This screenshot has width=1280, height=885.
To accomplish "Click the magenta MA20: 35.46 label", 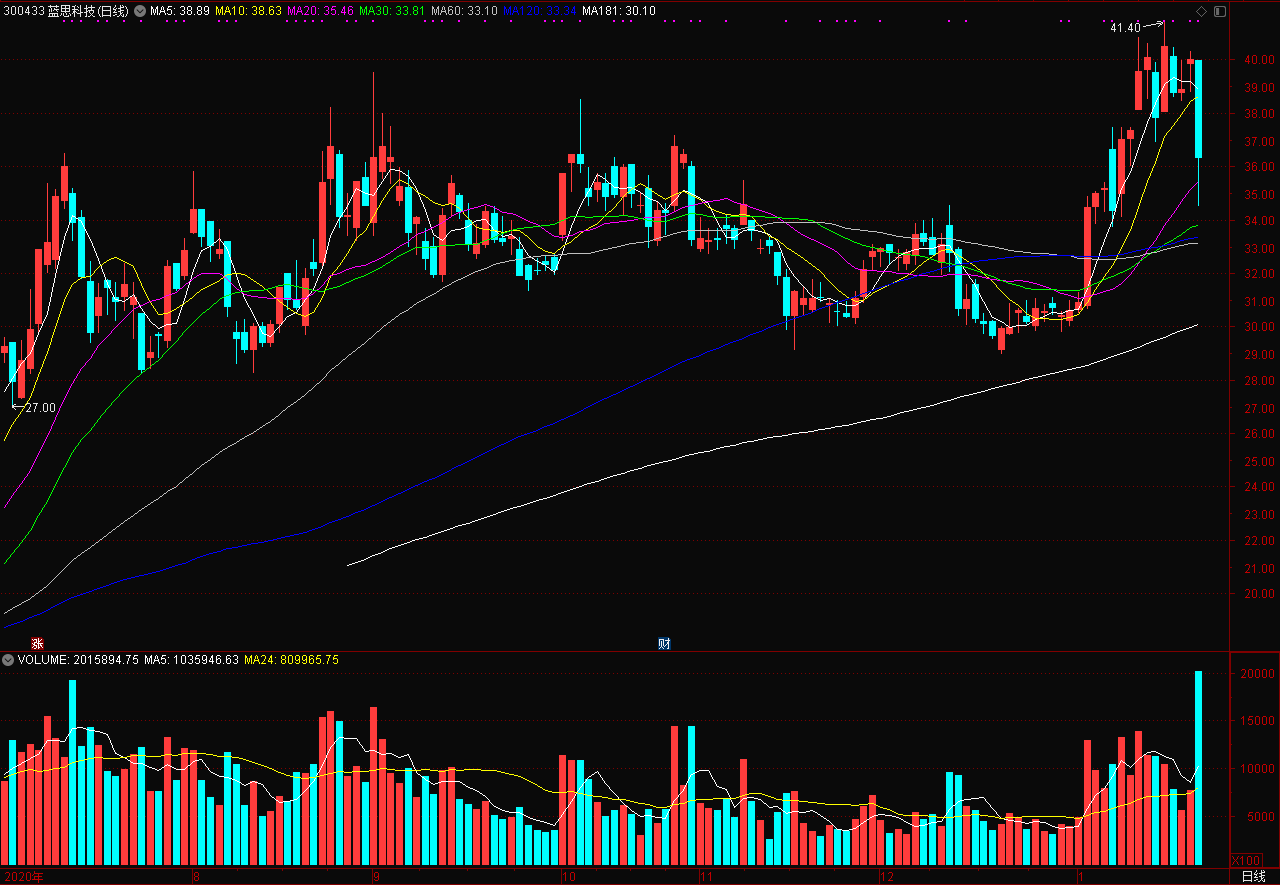I will coord(320,11).
